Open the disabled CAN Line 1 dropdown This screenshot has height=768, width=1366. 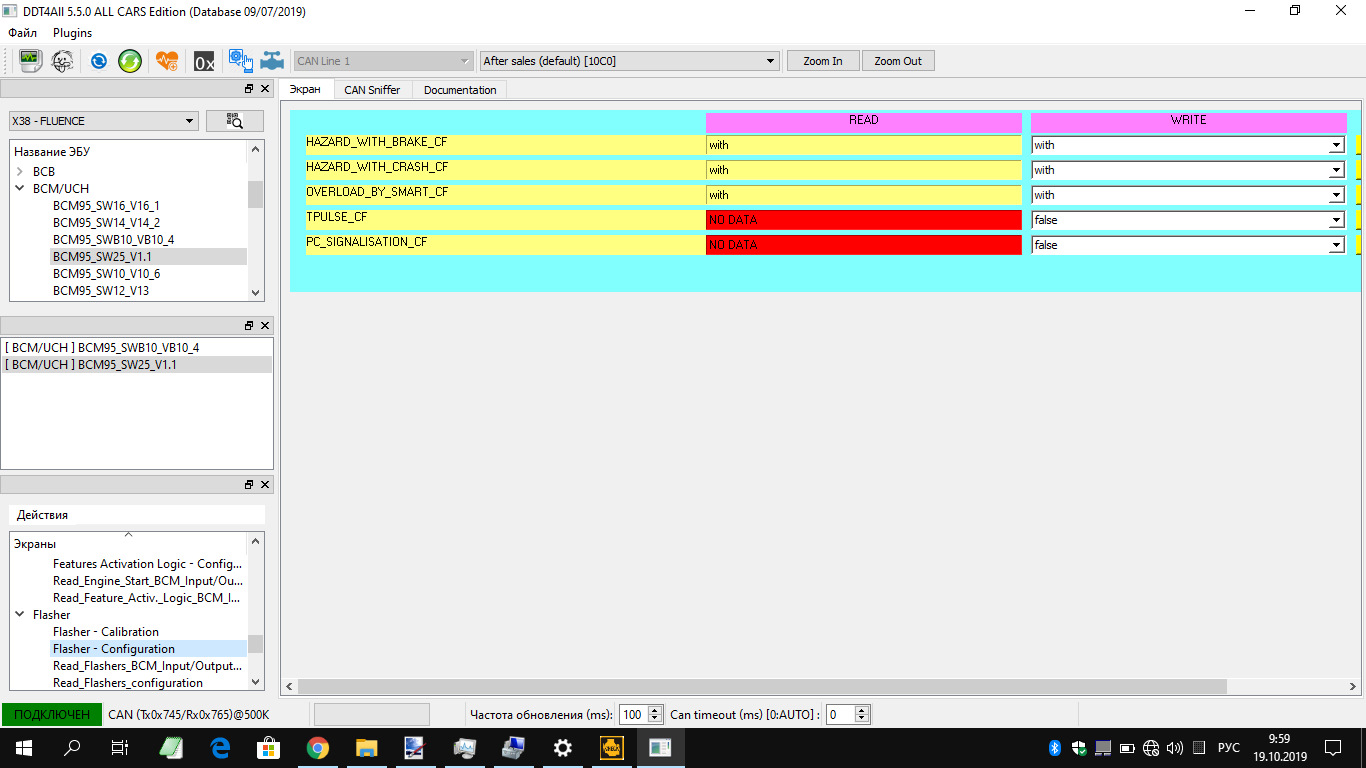(x=383, y=61)
